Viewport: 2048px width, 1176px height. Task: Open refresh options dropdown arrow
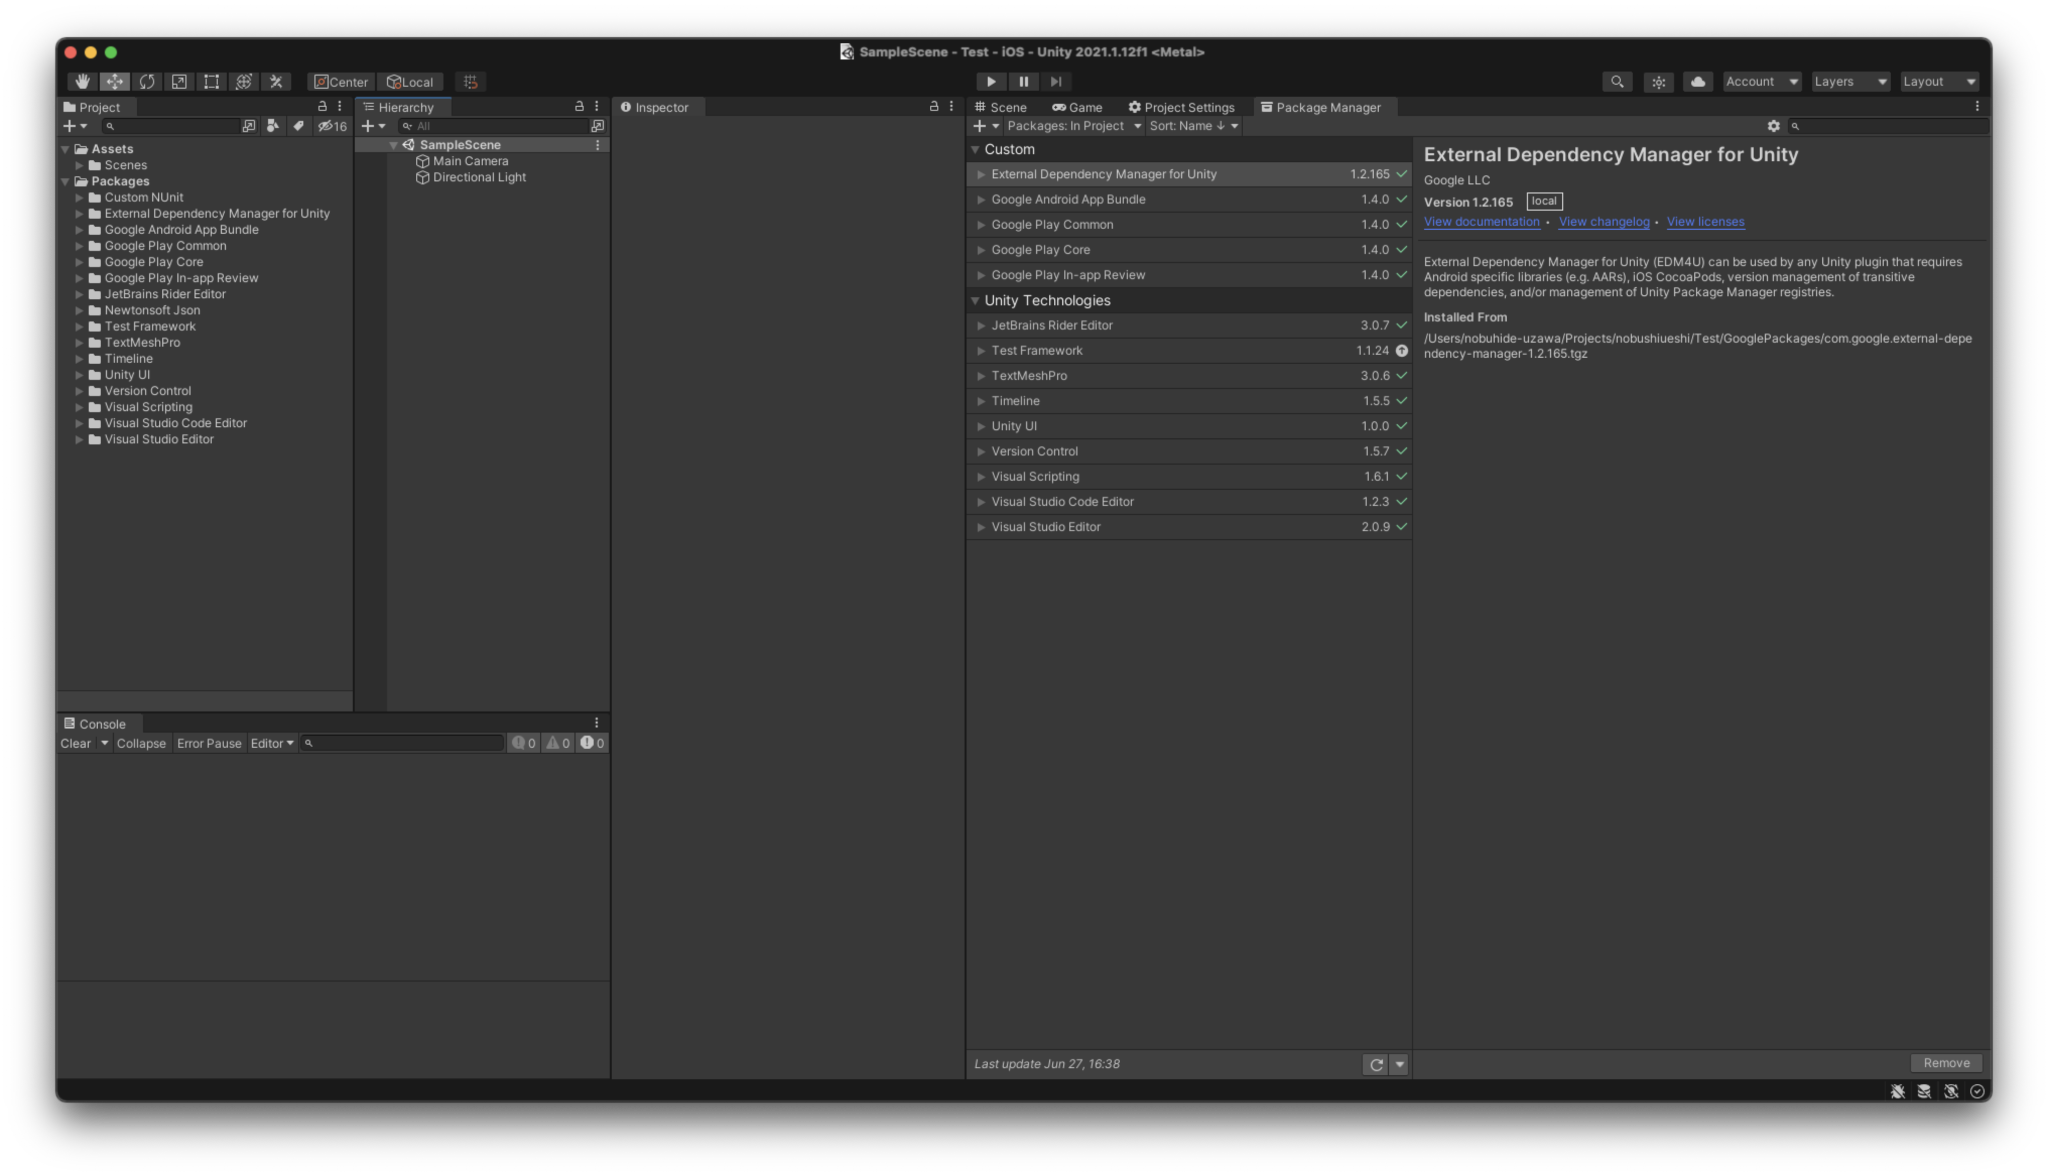pos(1400,1065)
